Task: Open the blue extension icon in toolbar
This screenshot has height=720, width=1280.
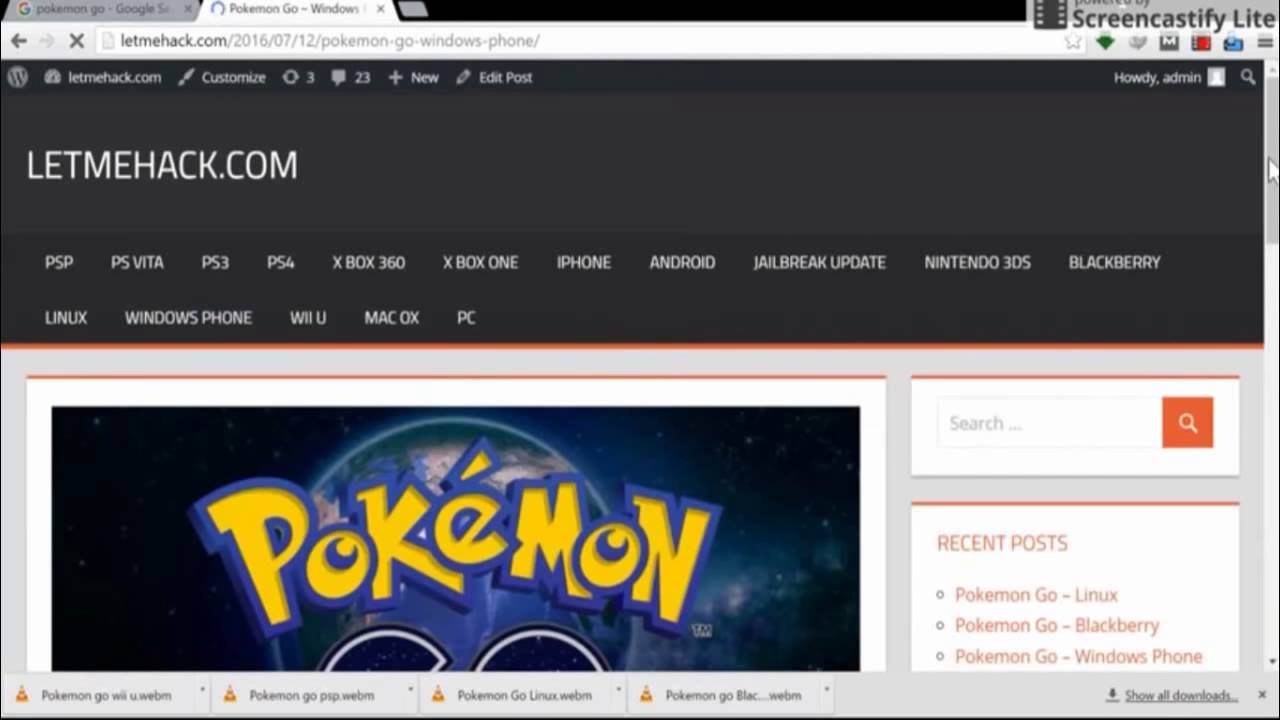Action: coord(1233,42)
